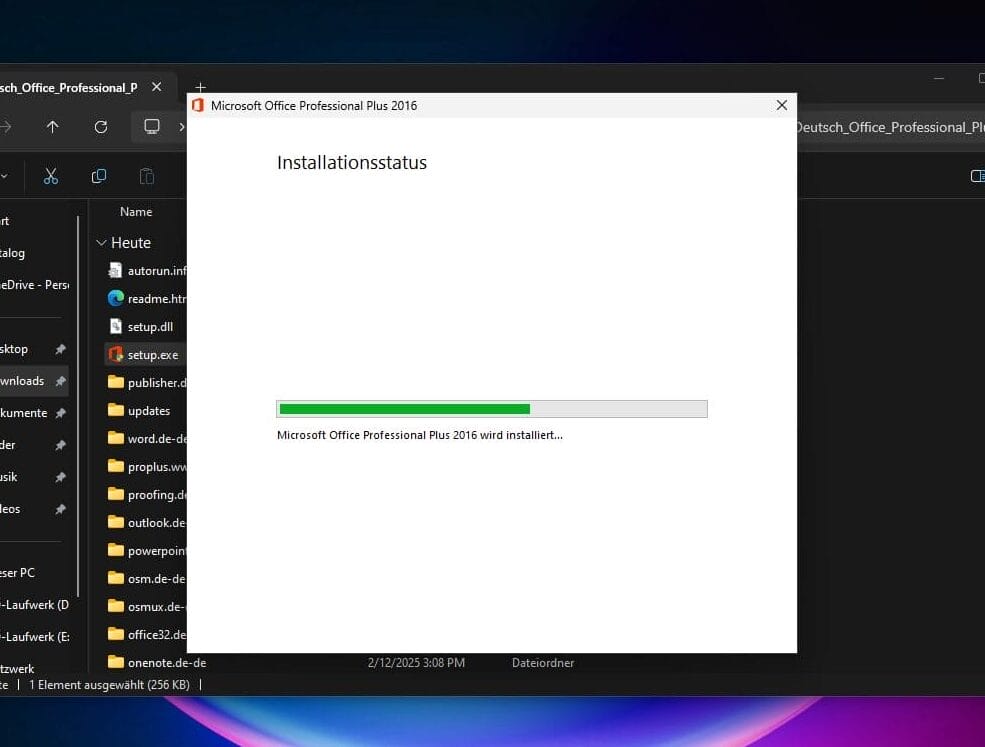Close the Deutsch_Office_Professional Explorer tab
The image size is (985, 747).
[156, 87]
